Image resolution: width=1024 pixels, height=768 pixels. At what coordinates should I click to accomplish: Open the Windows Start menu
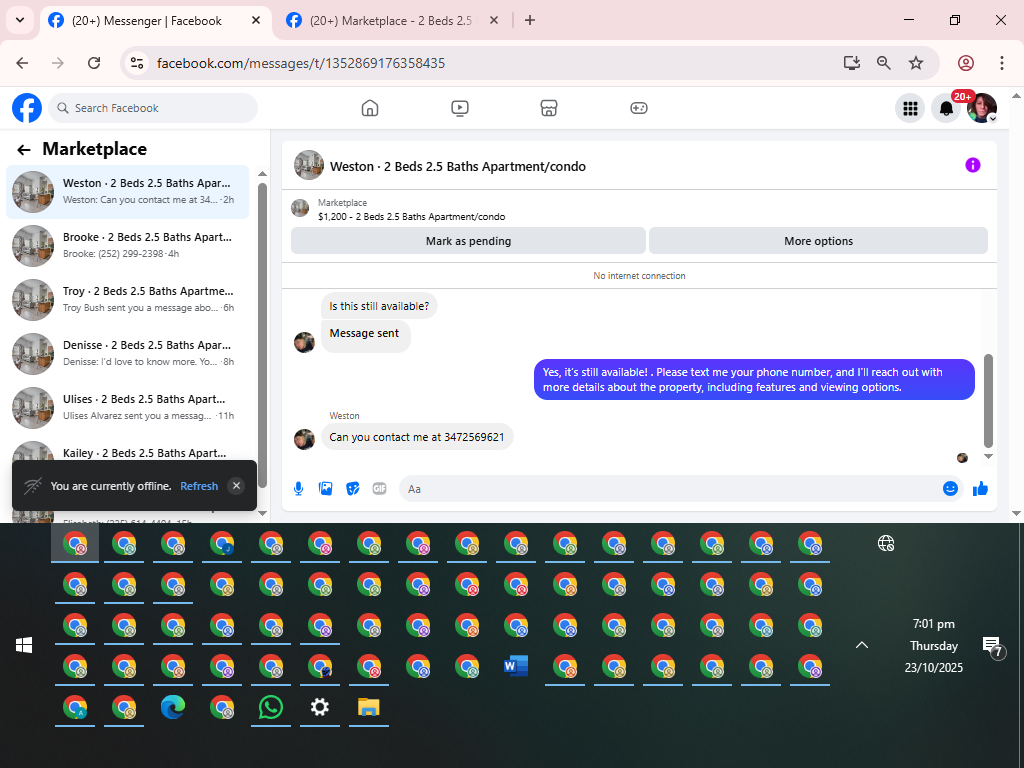pyautogui.click(x=24, y=645)
